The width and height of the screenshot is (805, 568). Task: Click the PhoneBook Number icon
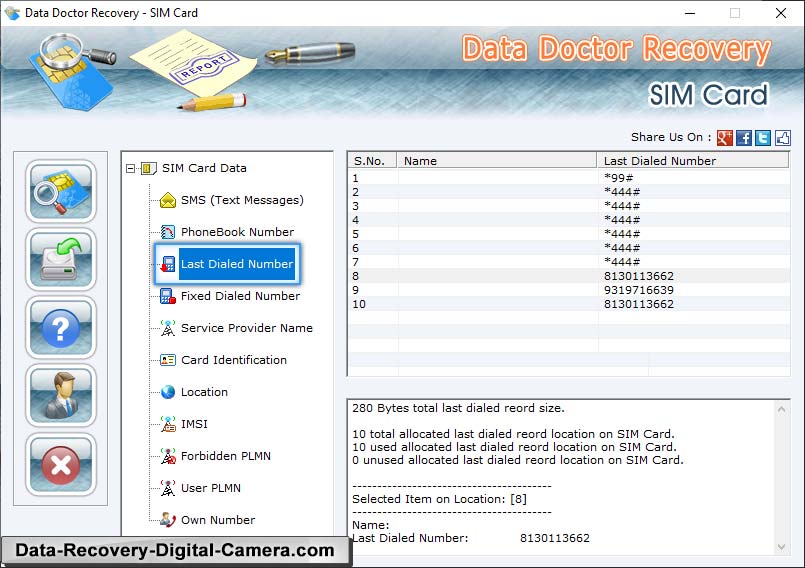pos(168,232)
